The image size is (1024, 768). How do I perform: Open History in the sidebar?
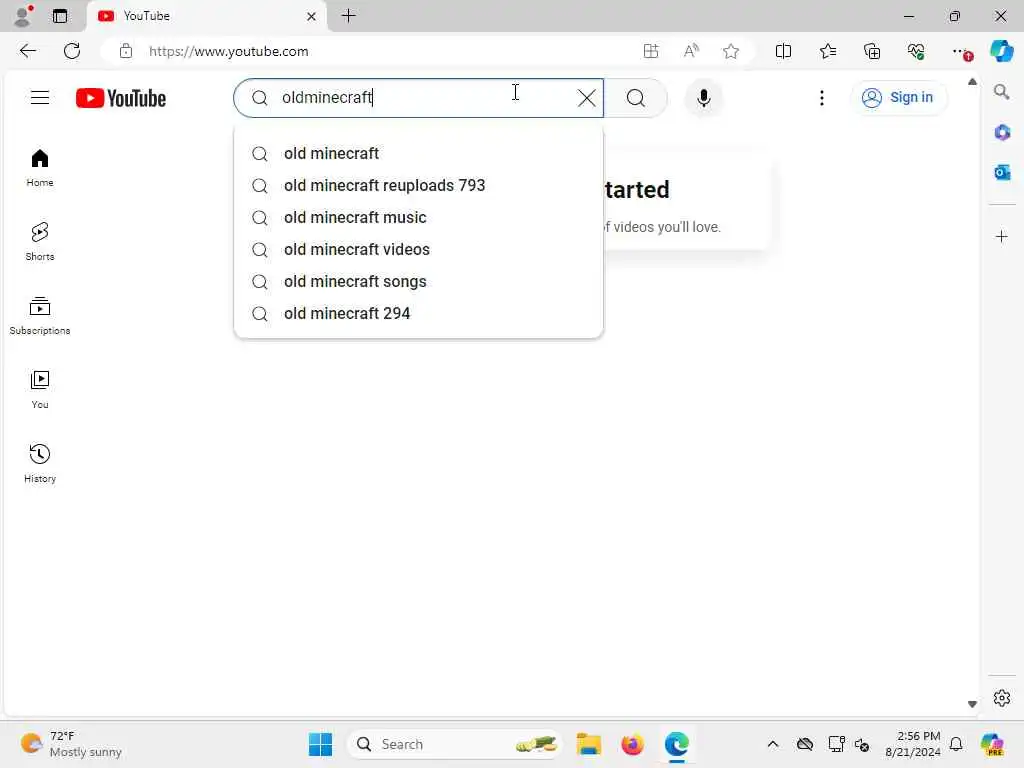[40, 464]
